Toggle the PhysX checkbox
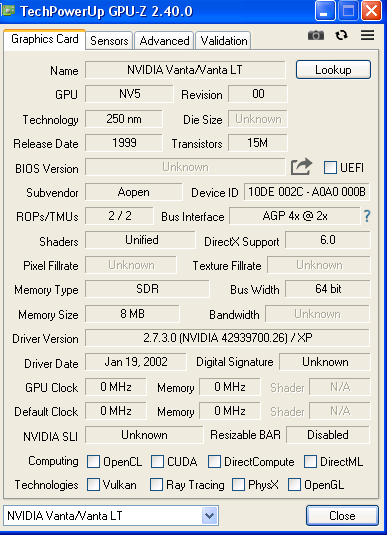387x535 pixels. [238, 485]
